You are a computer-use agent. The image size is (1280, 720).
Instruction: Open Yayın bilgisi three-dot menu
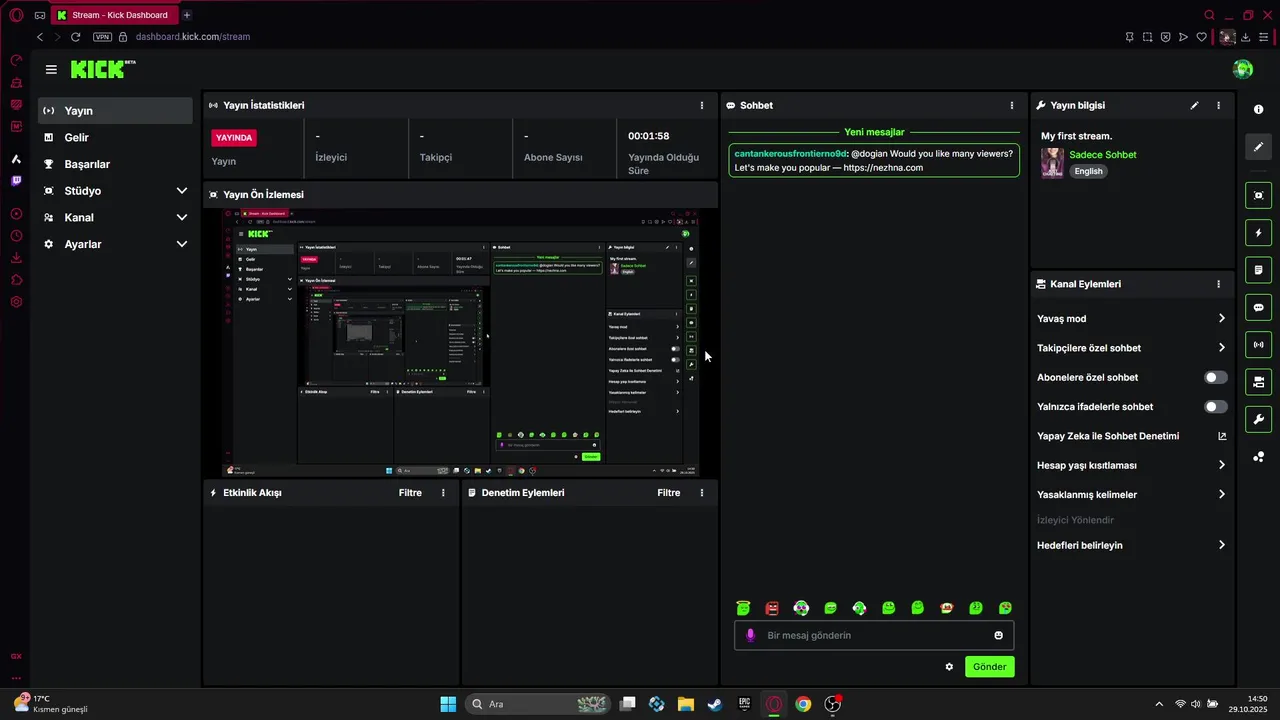point(1218,105)
